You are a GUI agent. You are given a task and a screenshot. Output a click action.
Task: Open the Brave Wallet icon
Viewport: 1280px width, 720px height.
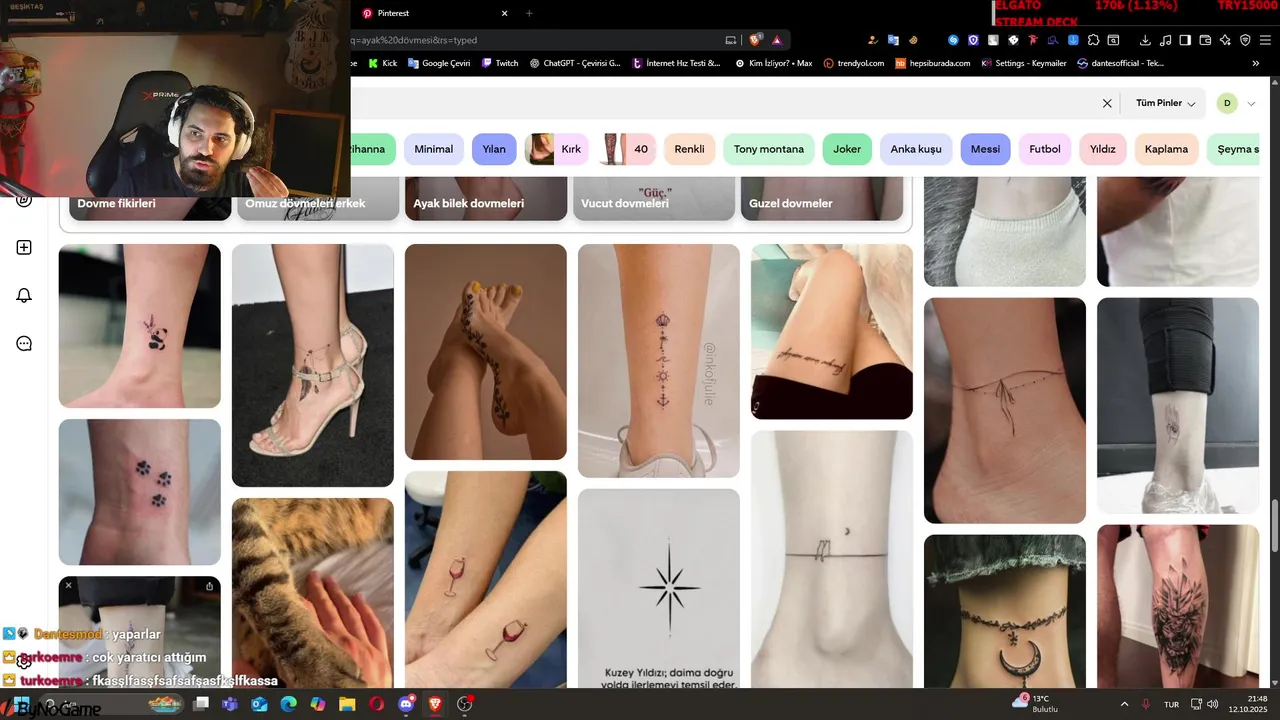(x=1205, y=40)
